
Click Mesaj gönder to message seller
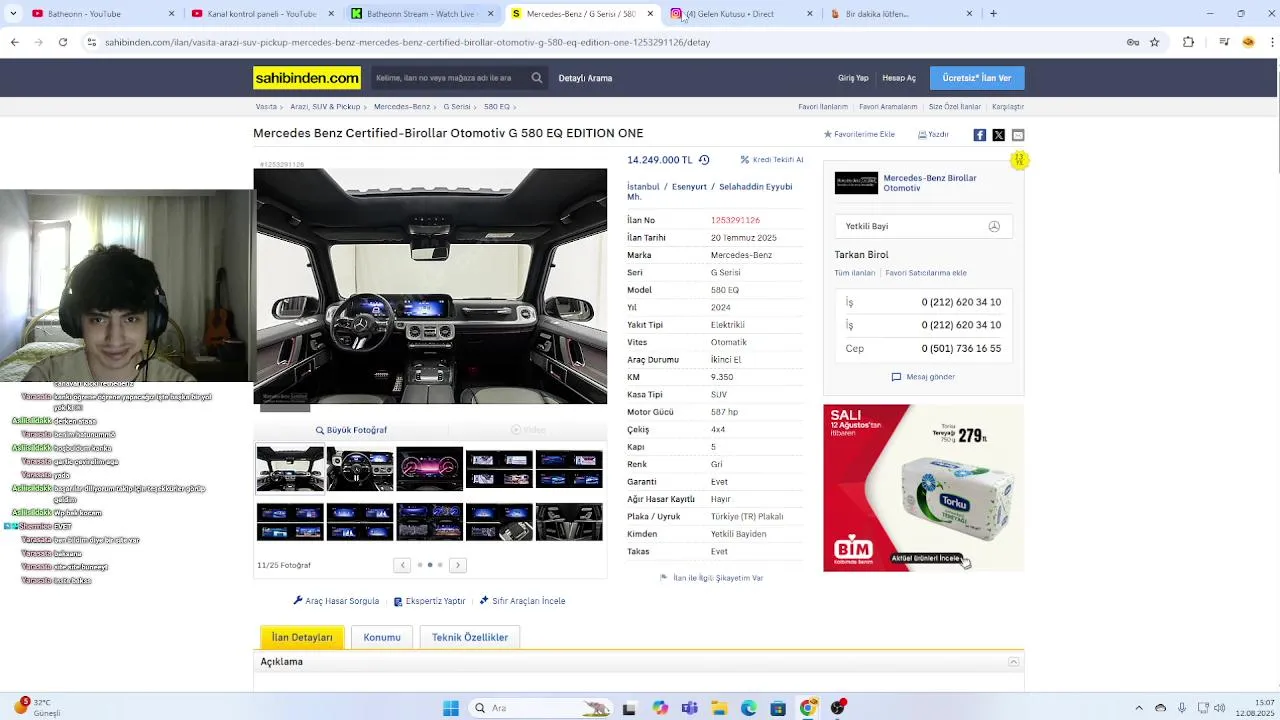point(923,377)
